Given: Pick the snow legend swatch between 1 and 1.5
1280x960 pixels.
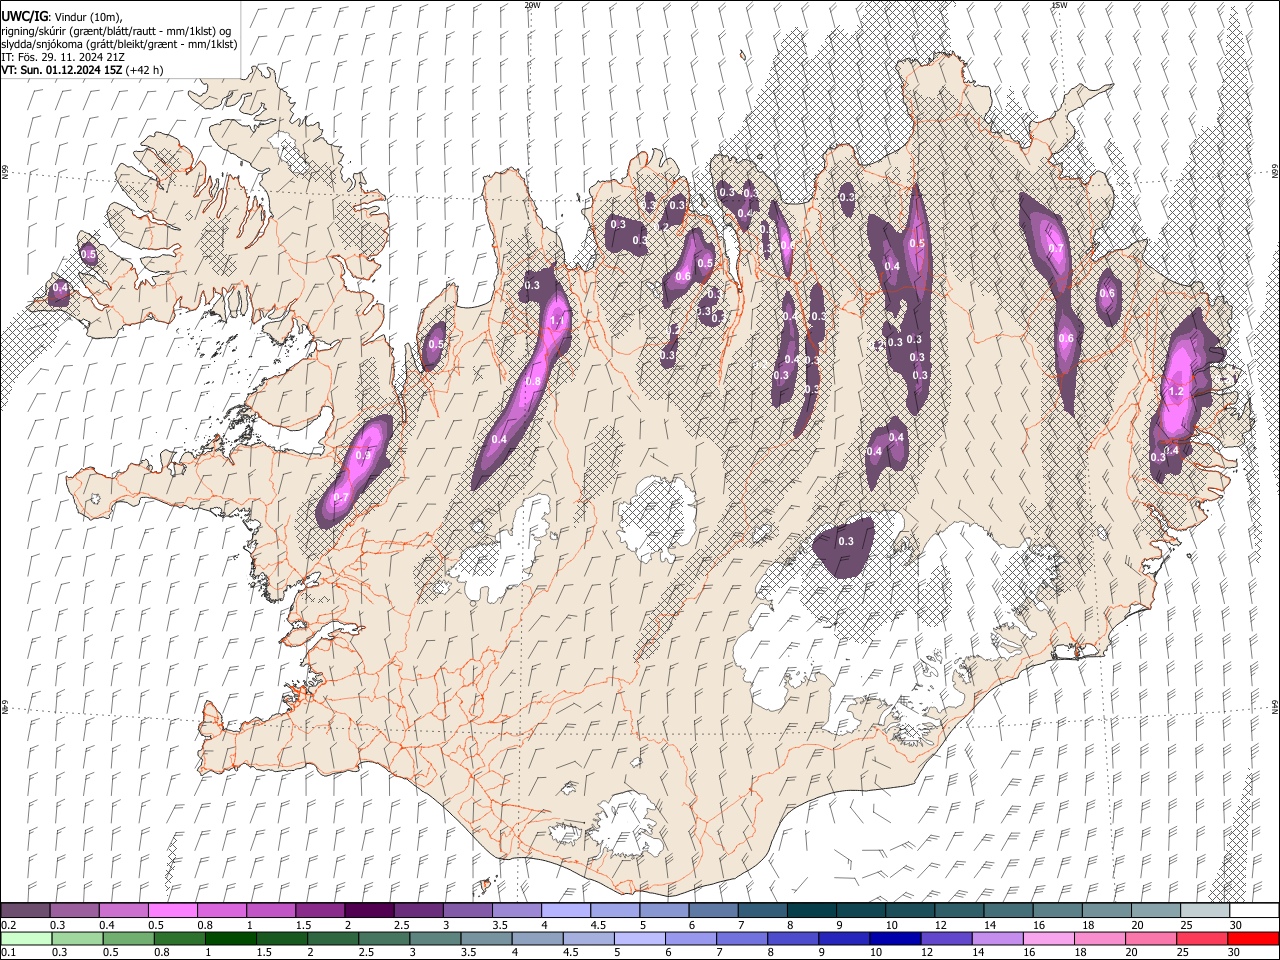Looking at the screenshot, I should (271, 911).
